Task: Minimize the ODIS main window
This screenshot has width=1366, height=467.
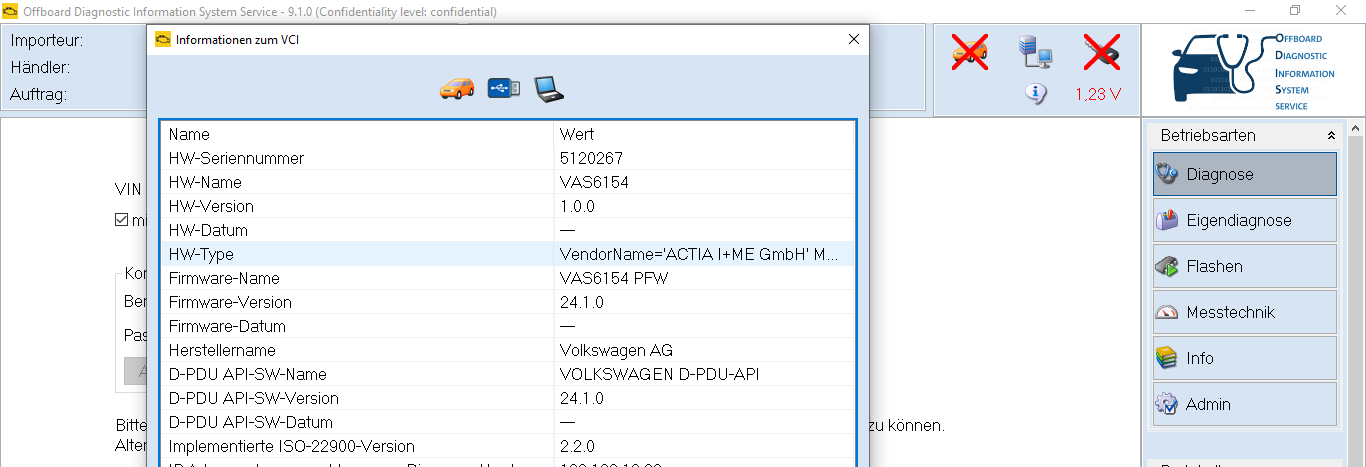Action: point(1250,10)
